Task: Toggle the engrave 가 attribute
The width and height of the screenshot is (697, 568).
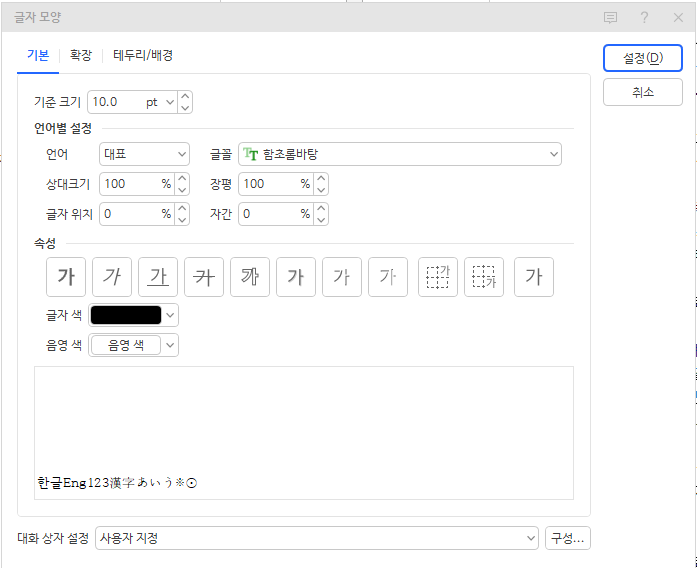Action: [388, 277]
